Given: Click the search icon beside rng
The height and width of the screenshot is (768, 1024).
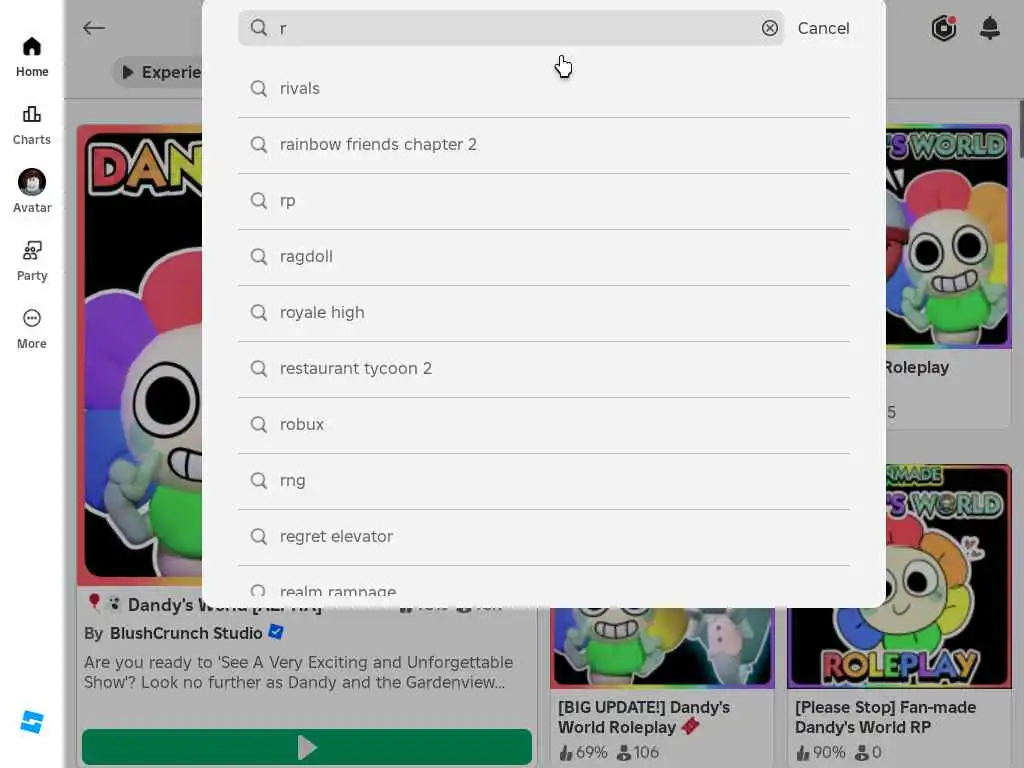Looking at the screenshot, I should (x=259, y=481).
